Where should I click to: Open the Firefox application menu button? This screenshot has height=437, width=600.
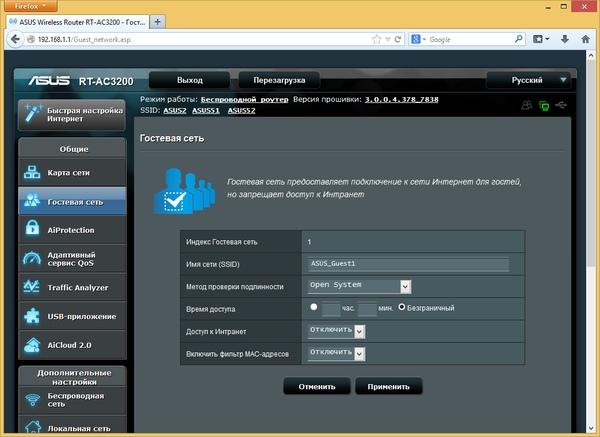[x=30, y=6]
